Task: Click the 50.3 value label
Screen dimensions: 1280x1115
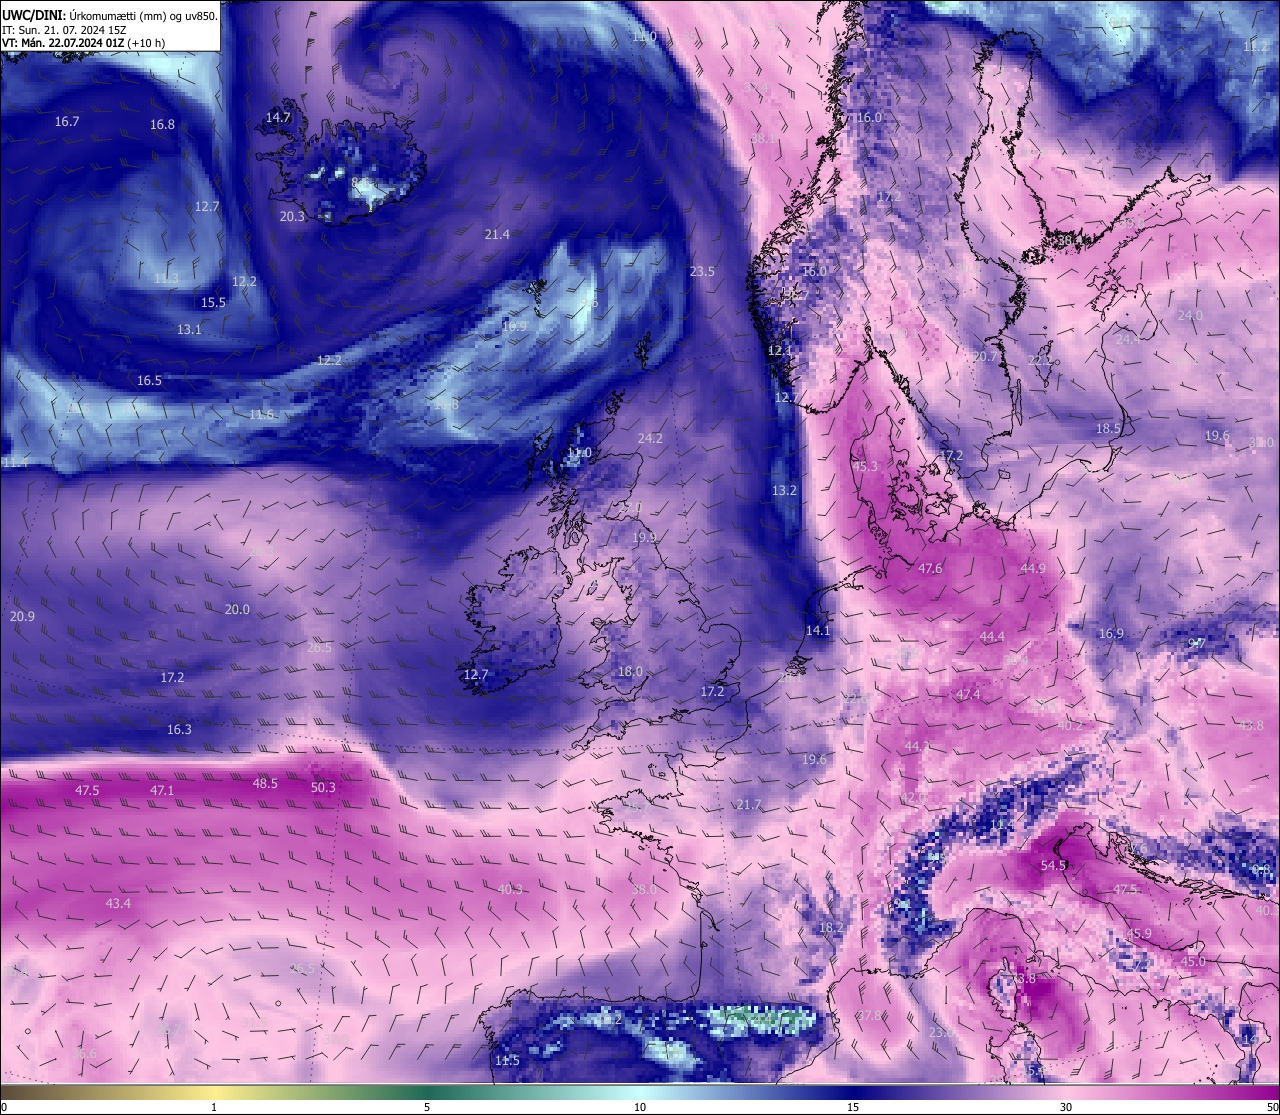Action: coord(323,787)
